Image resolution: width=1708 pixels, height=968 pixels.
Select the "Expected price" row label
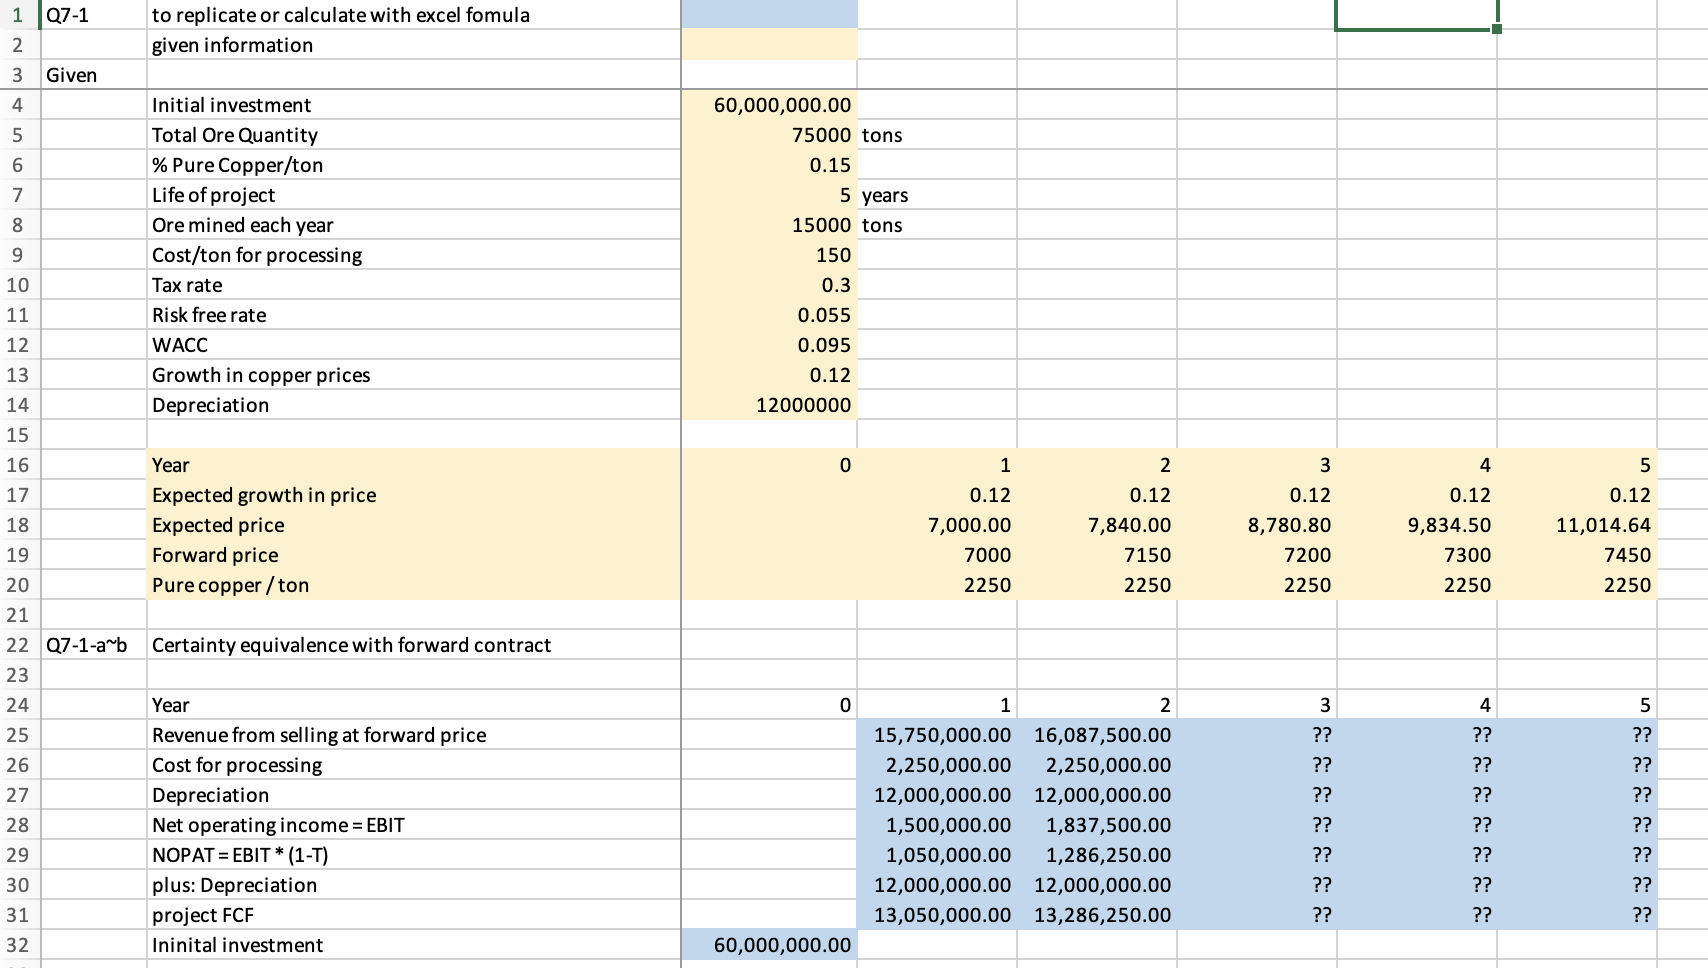tap(218, 525)
